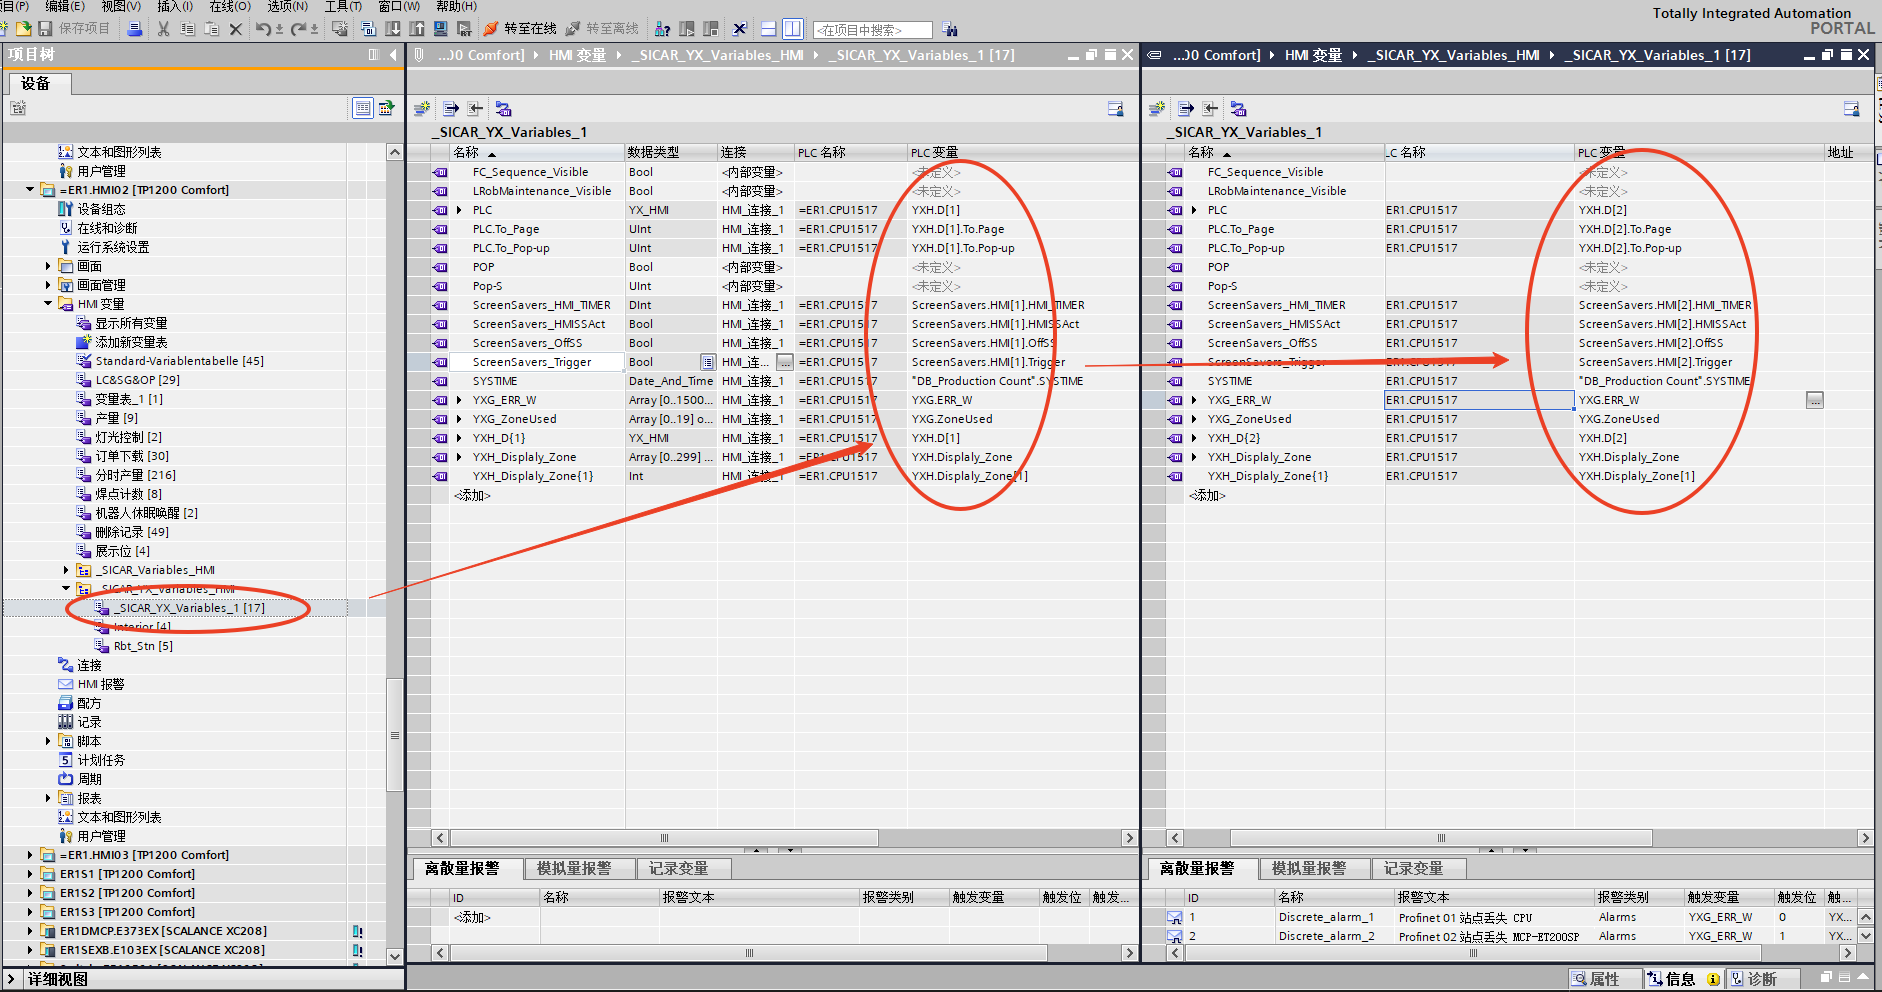Click the Export tags icon in left editor toolbar
Screen dimensions: 1882x992
click(x=451, y=109)
